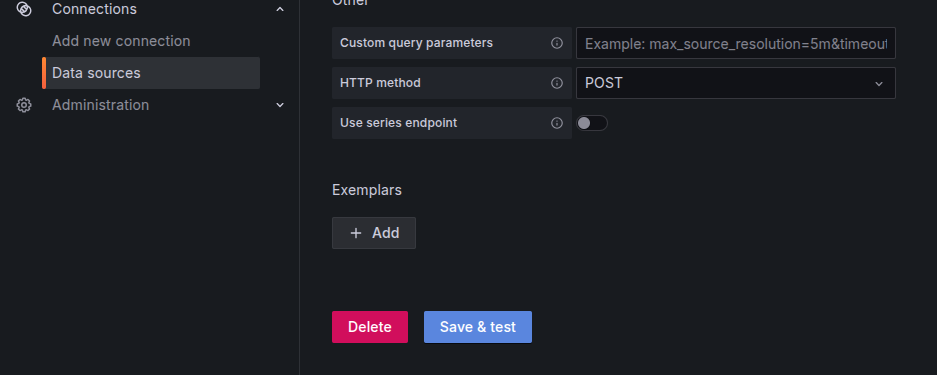The height and width of the screenshot is (375, 937).
Task: Click the Connections link icon in sidebar
Action: pos(23,9)
